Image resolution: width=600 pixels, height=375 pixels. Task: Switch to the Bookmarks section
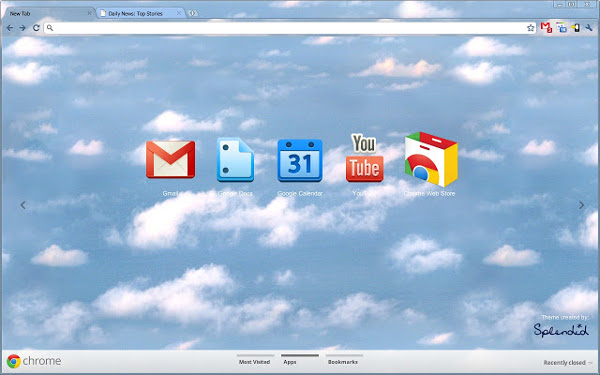[x=343, y=362]
